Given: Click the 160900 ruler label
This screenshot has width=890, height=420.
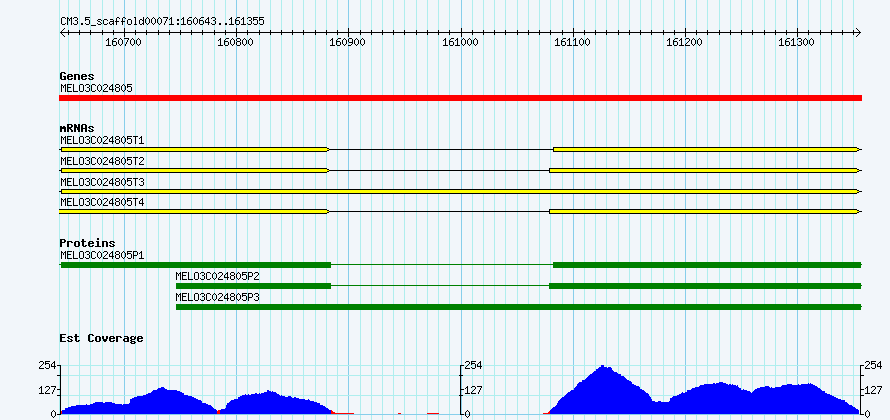Looking at the screenshot, I should point(349,43).
